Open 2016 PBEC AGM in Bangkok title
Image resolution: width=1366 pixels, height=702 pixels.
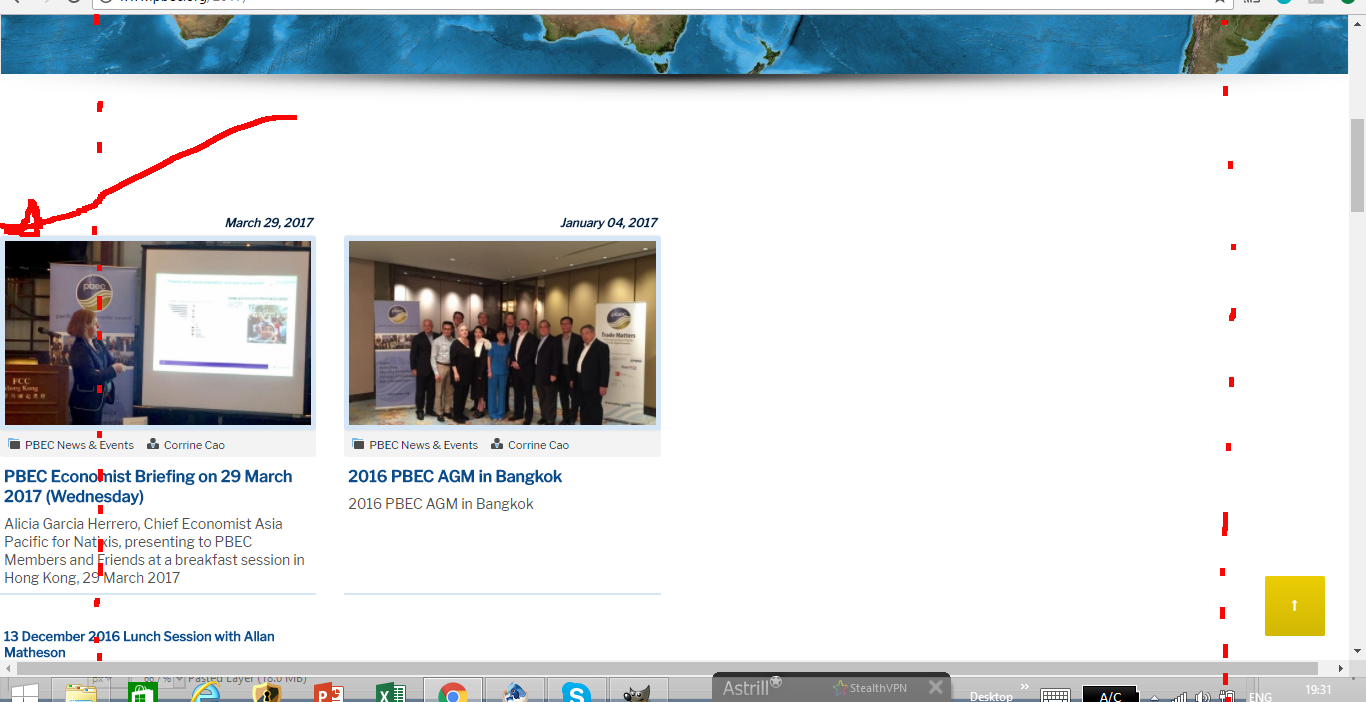[x=455, y=476]
